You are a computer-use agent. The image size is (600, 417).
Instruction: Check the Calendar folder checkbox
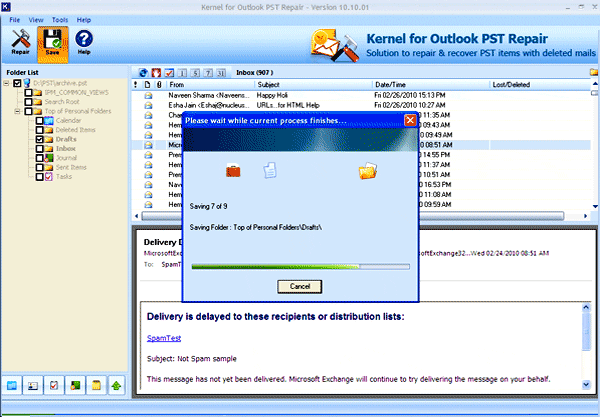[39, 121]
